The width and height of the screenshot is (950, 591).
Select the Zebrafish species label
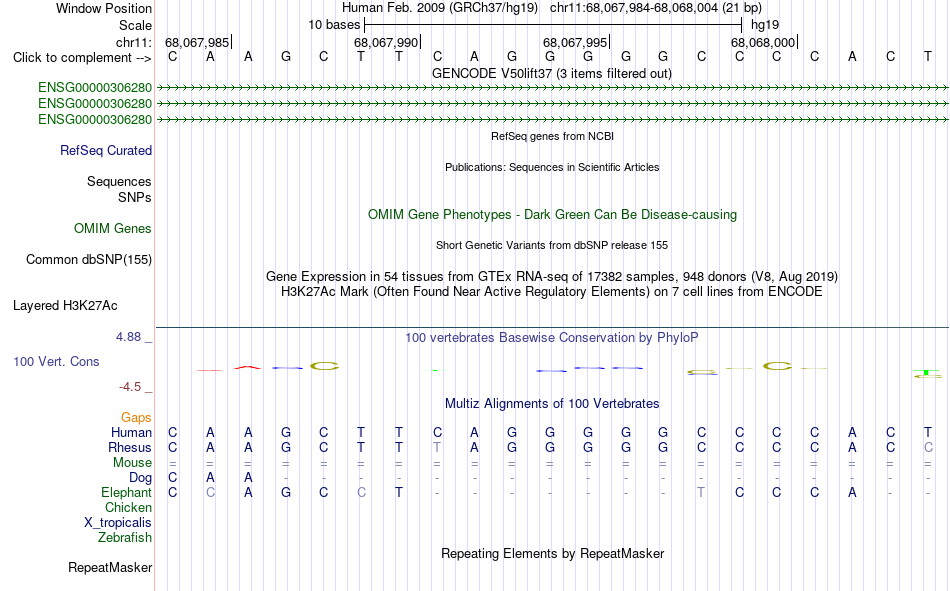pyautogui.click(x=125, y=538)
